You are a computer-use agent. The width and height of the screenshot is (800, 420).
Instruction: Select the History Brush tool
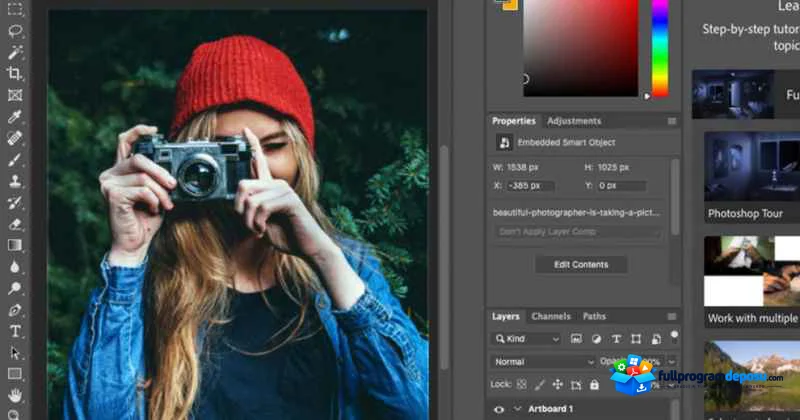point(15,203)
